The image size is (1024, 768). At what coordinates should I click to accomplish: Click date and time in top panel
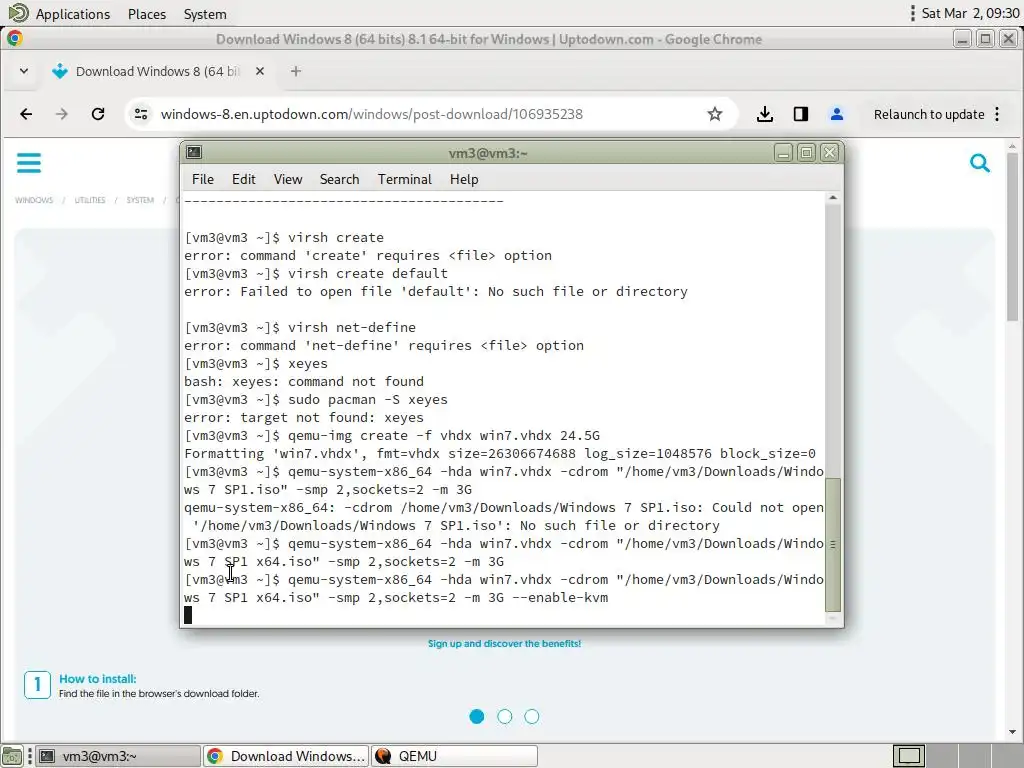[x=970, y=13]
